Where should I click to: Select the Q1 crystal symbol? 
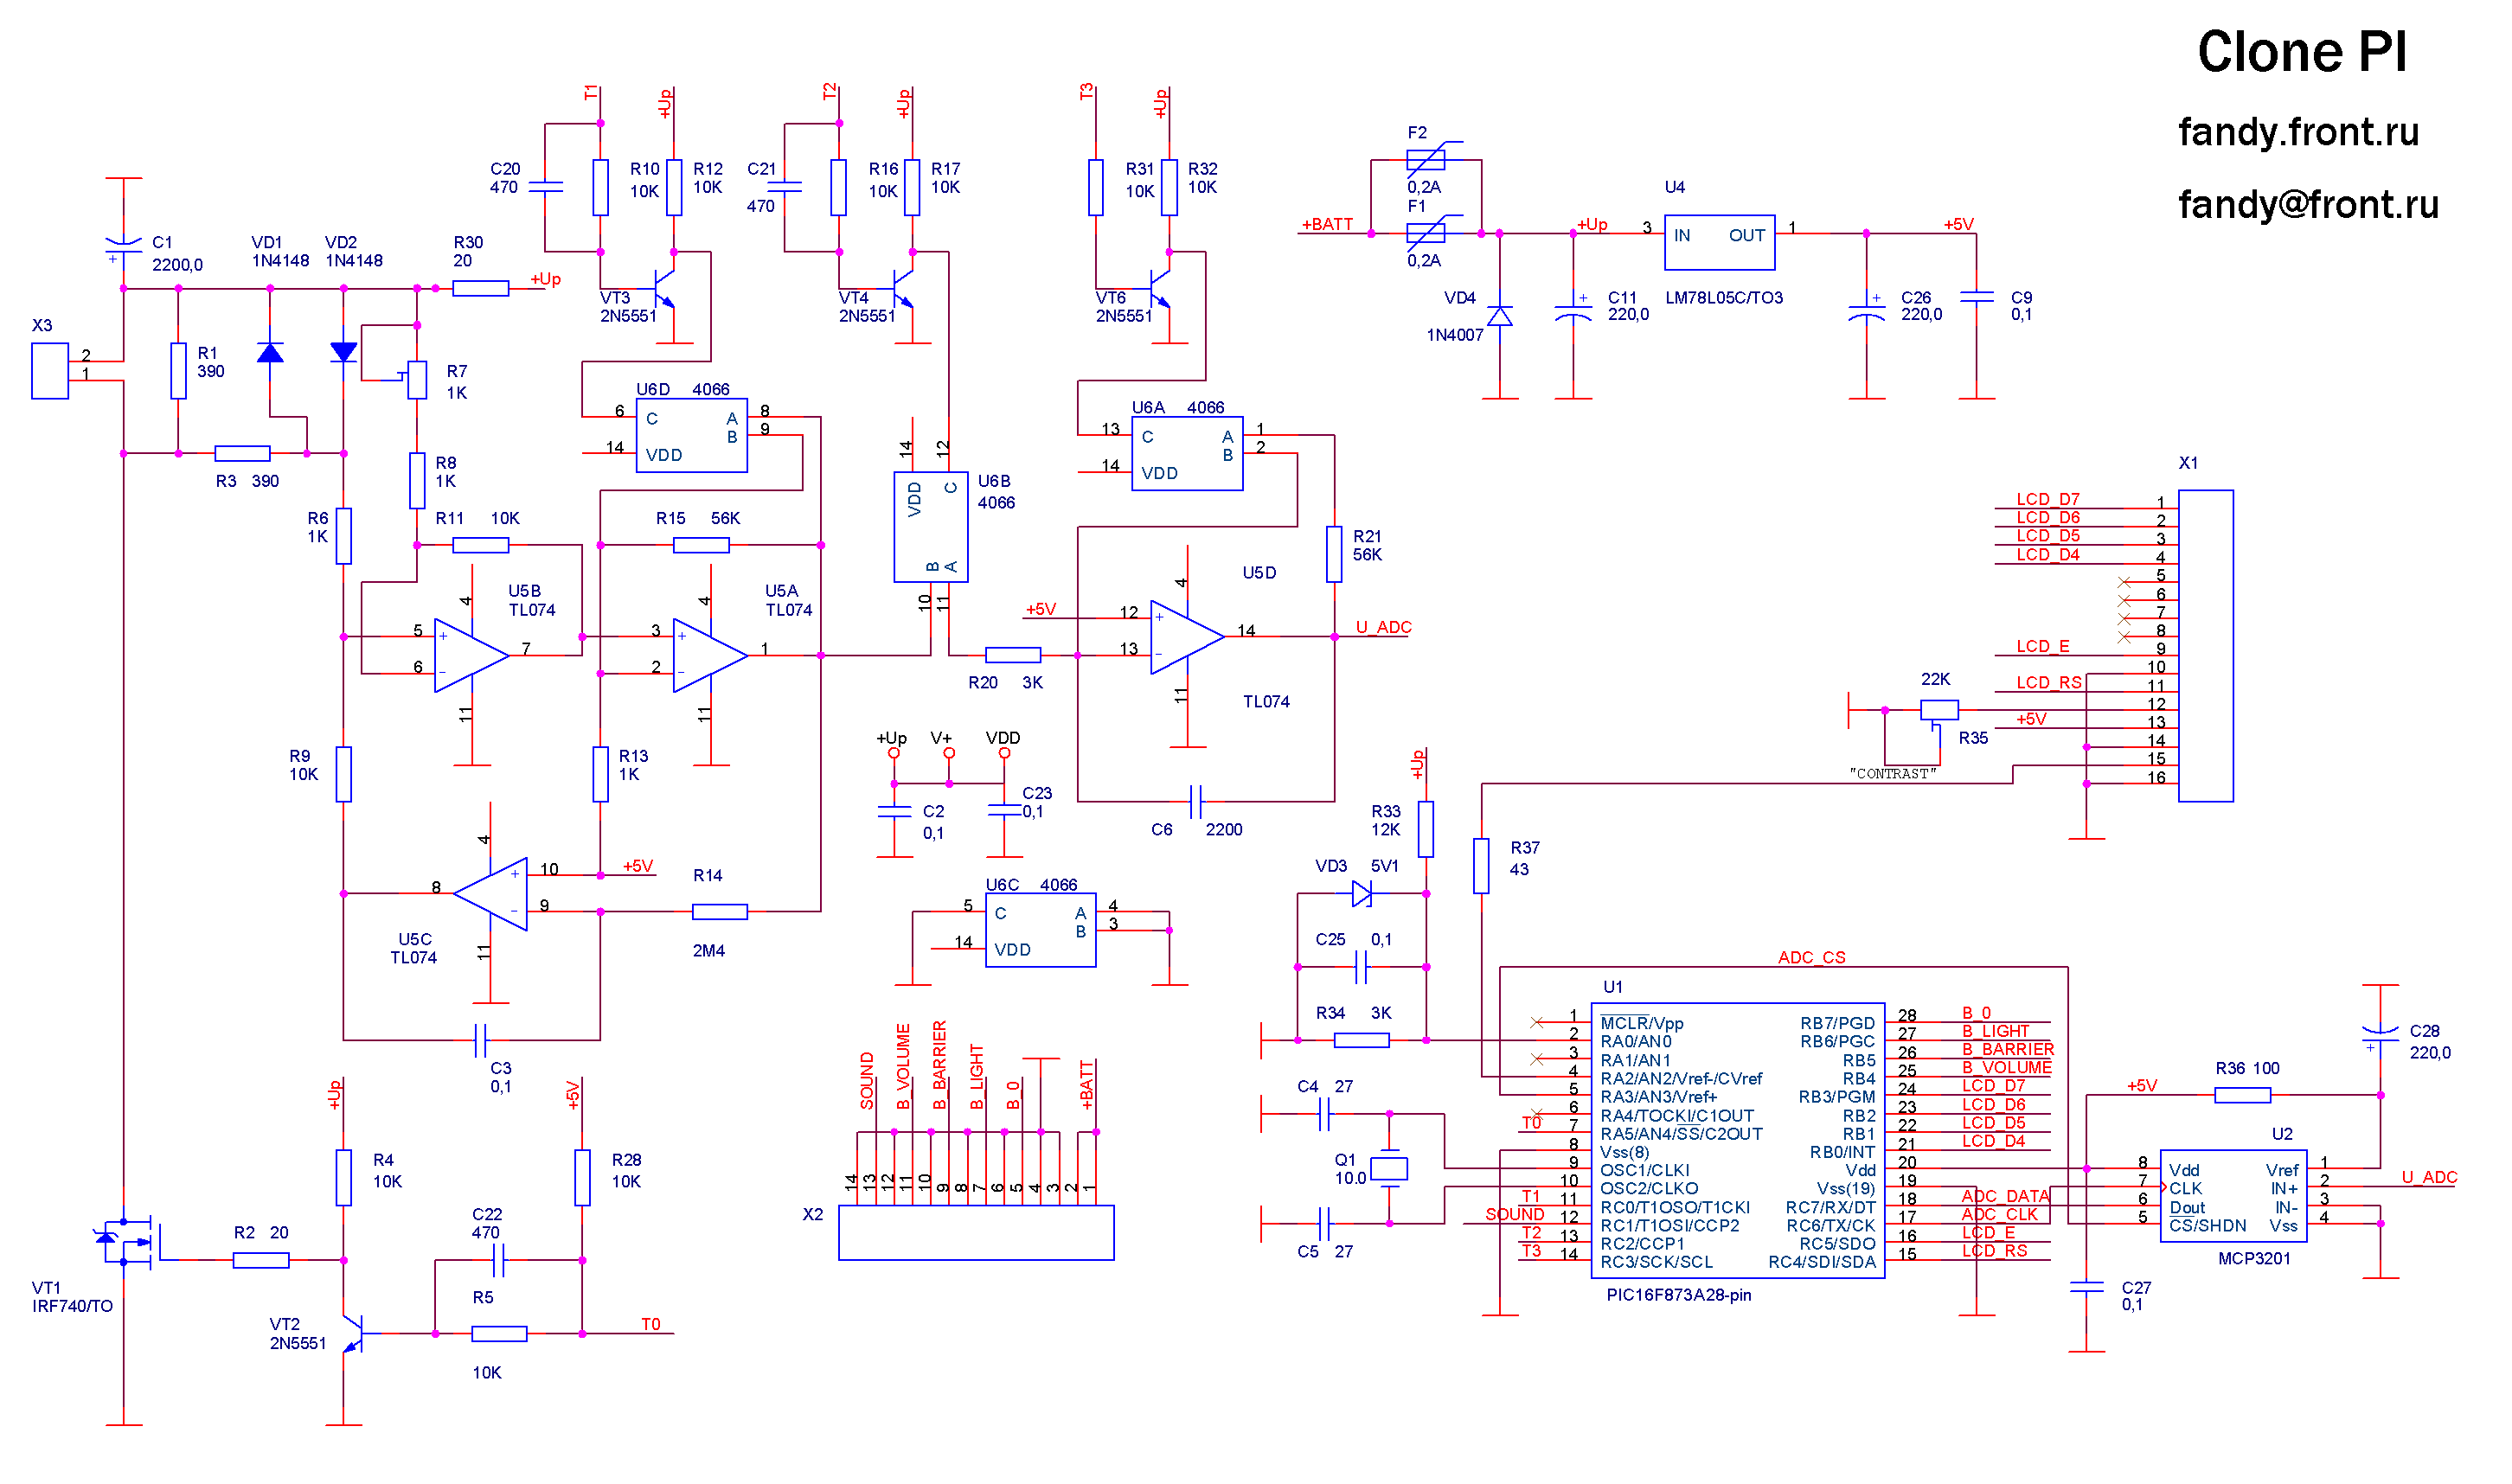1388,1168
